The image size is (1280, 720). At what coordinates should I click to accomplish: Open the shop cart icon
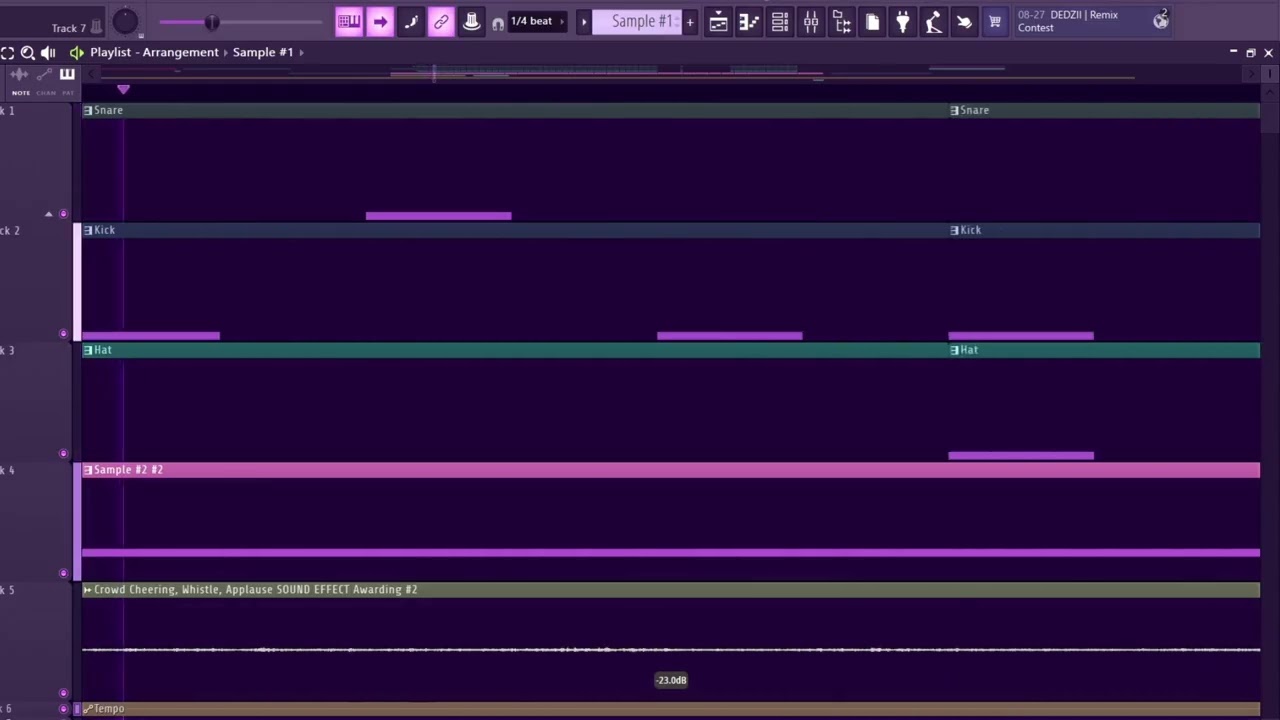point(995,21)
